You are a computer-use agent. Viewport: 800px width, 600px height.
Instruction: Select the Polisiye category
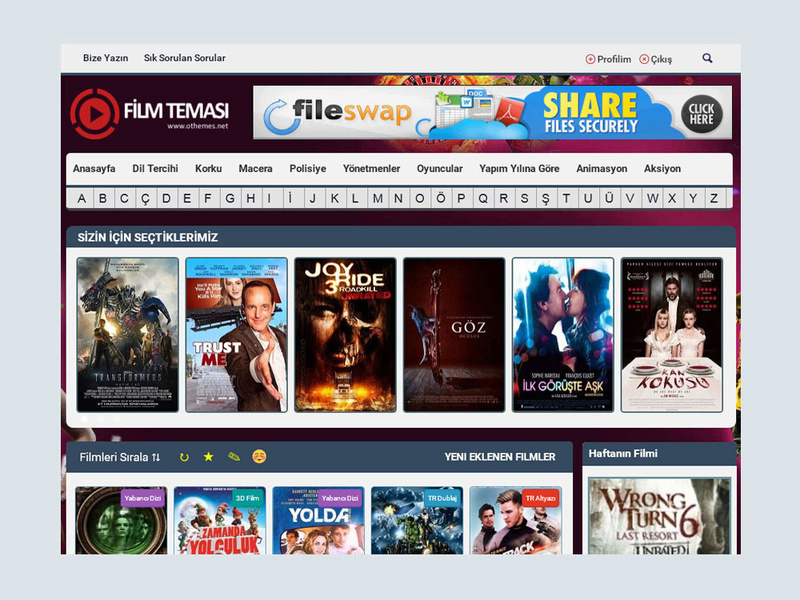tap(308, 168)
